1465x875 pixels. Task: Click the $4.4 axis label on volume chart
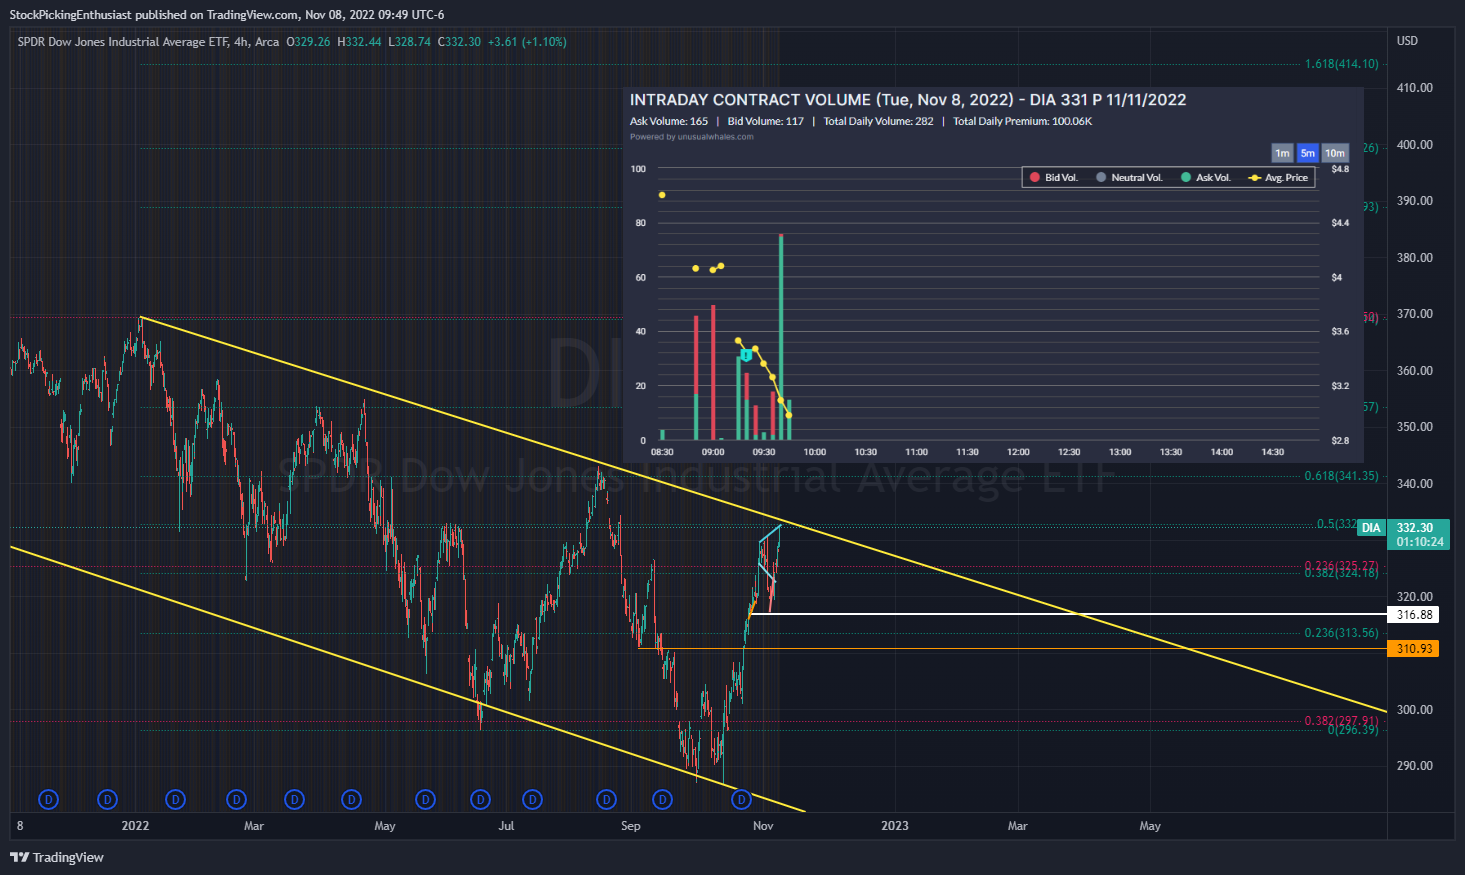(1340, 223)
